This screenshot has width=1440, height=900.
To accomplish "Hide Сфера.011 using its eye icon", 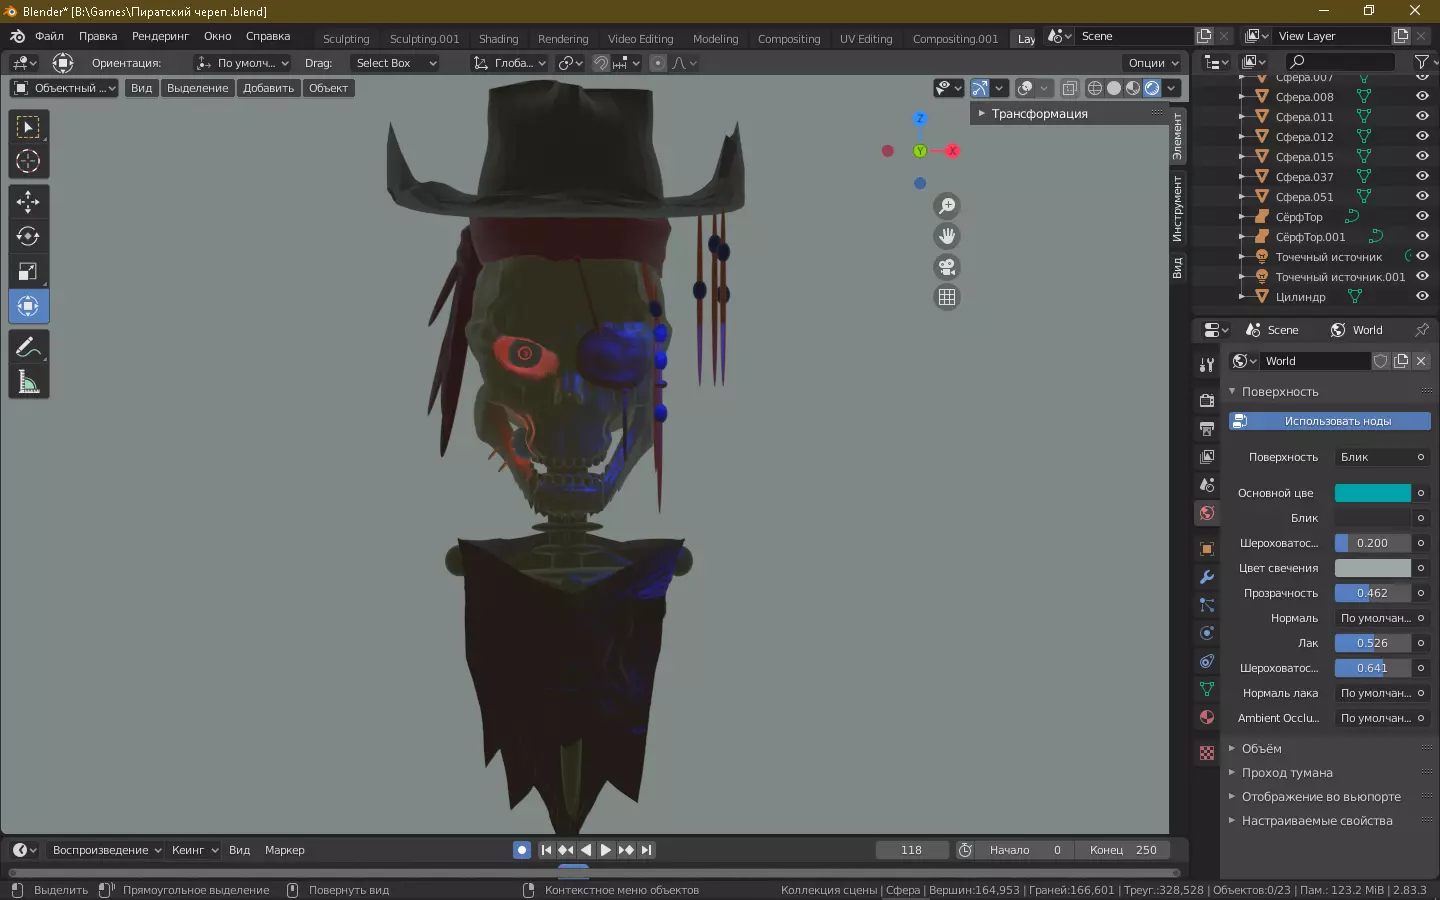I will coord(1422,117).
